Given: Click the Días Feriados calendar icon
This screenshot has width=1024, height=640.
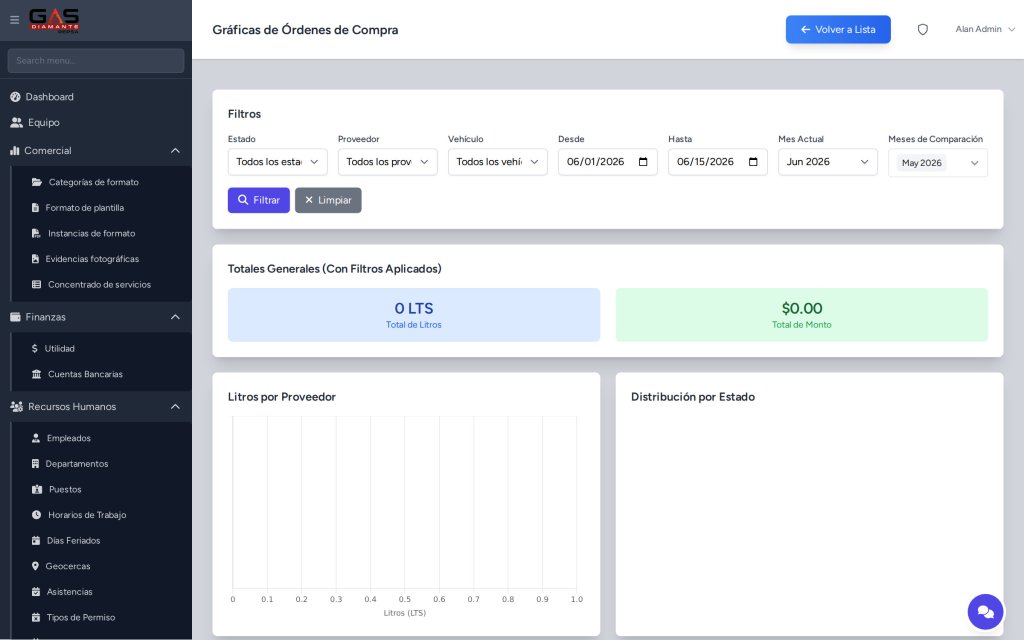Looking at the screenshot, I should 36,541.
